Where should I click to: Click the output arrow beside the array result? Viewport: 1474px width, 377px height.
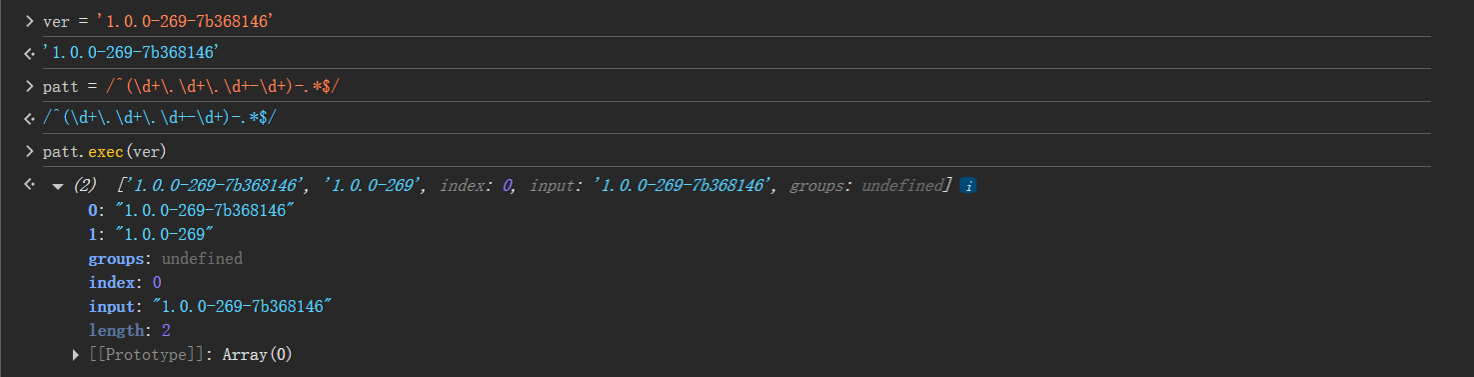tap(30, 186)
